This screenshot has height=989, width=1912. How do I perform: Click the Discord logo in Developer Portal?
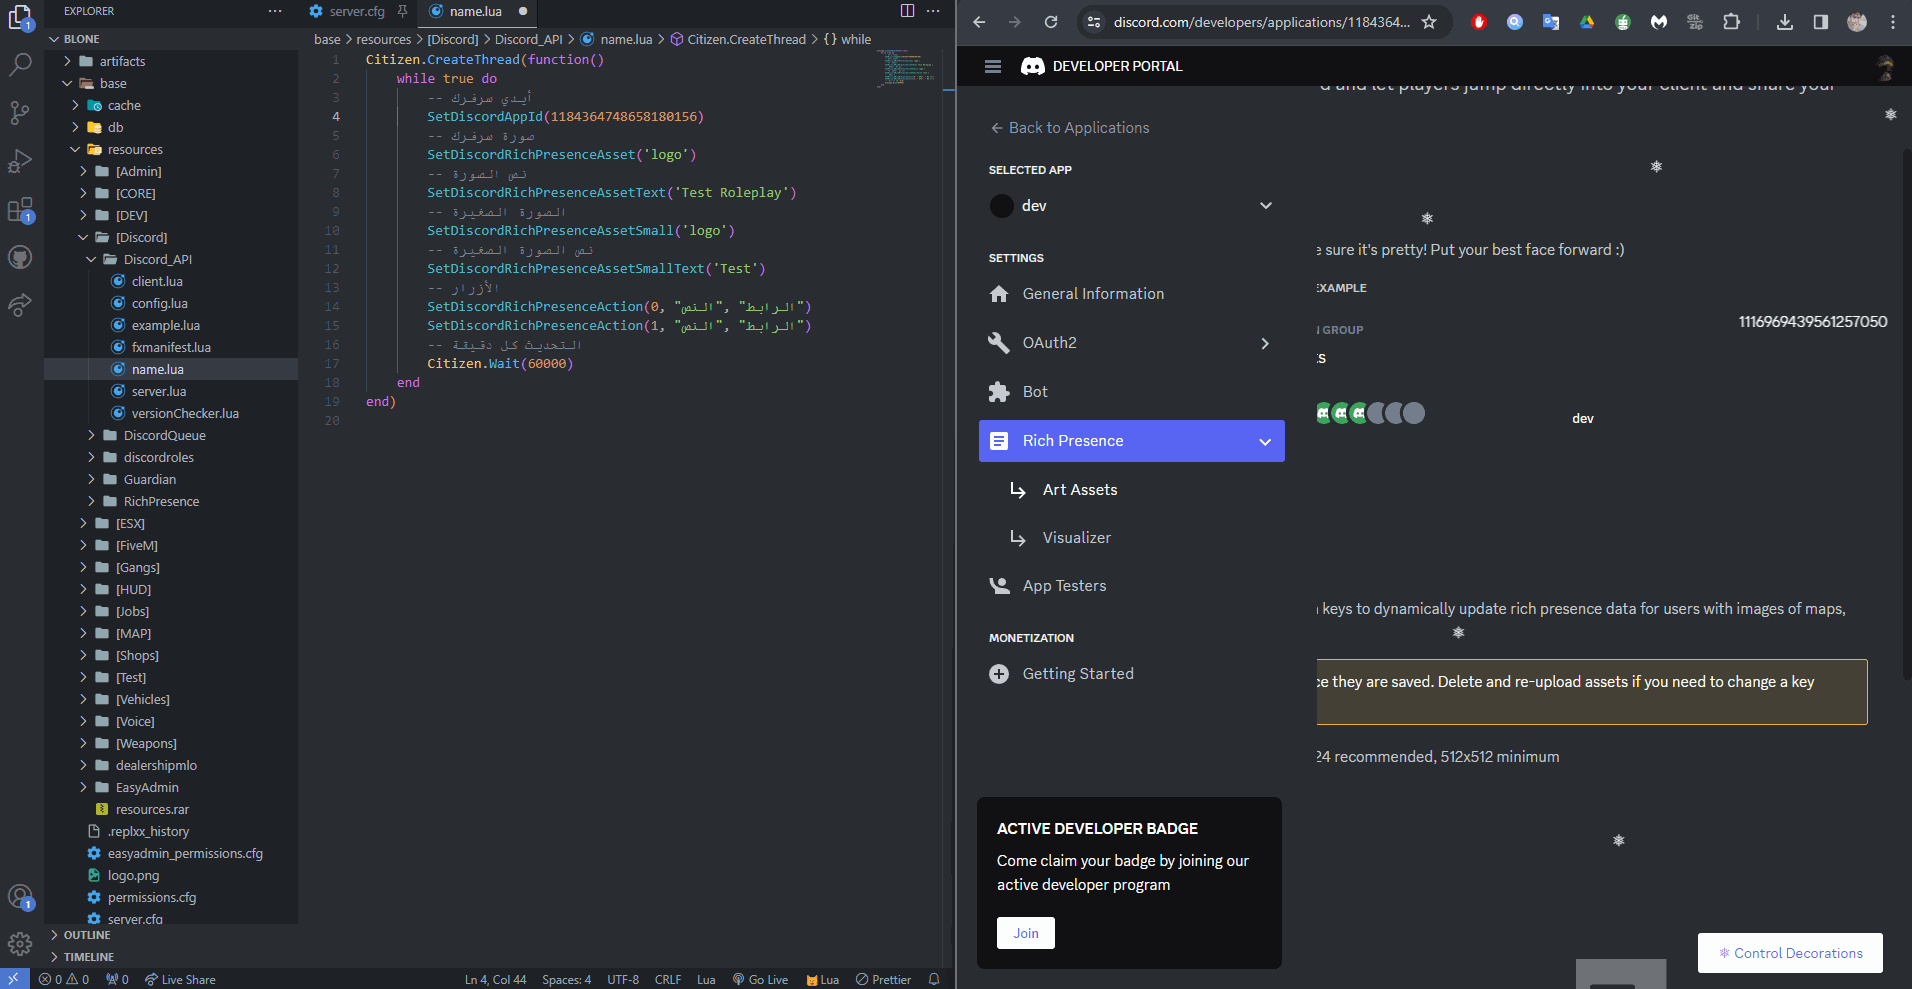point(1033,66)
